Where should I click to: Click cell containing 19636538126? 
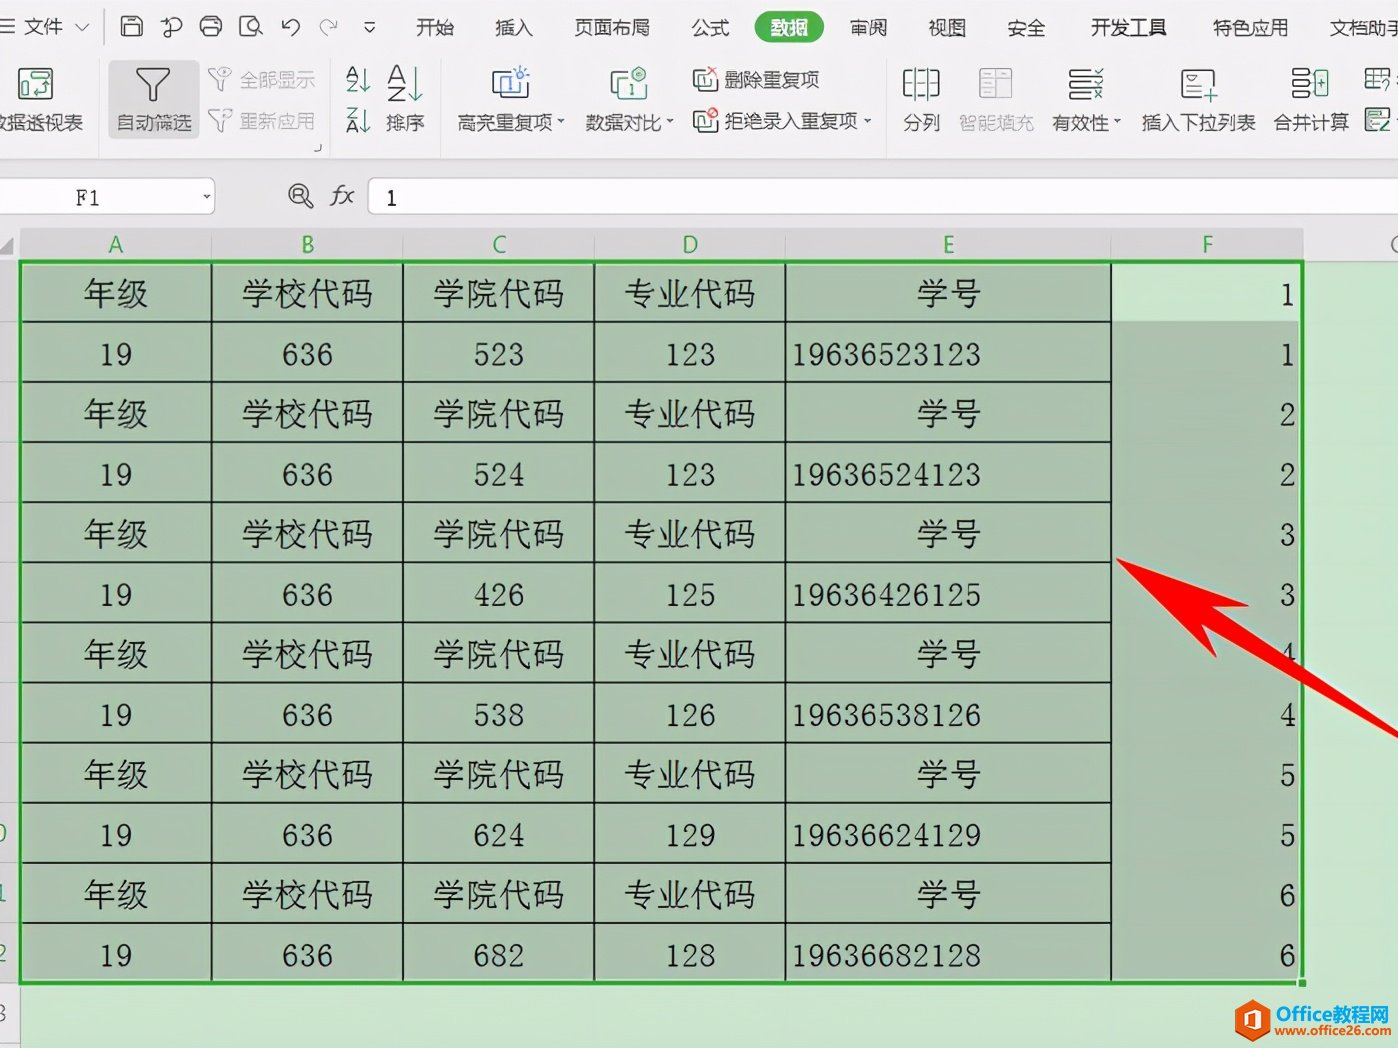click(948, 713)
